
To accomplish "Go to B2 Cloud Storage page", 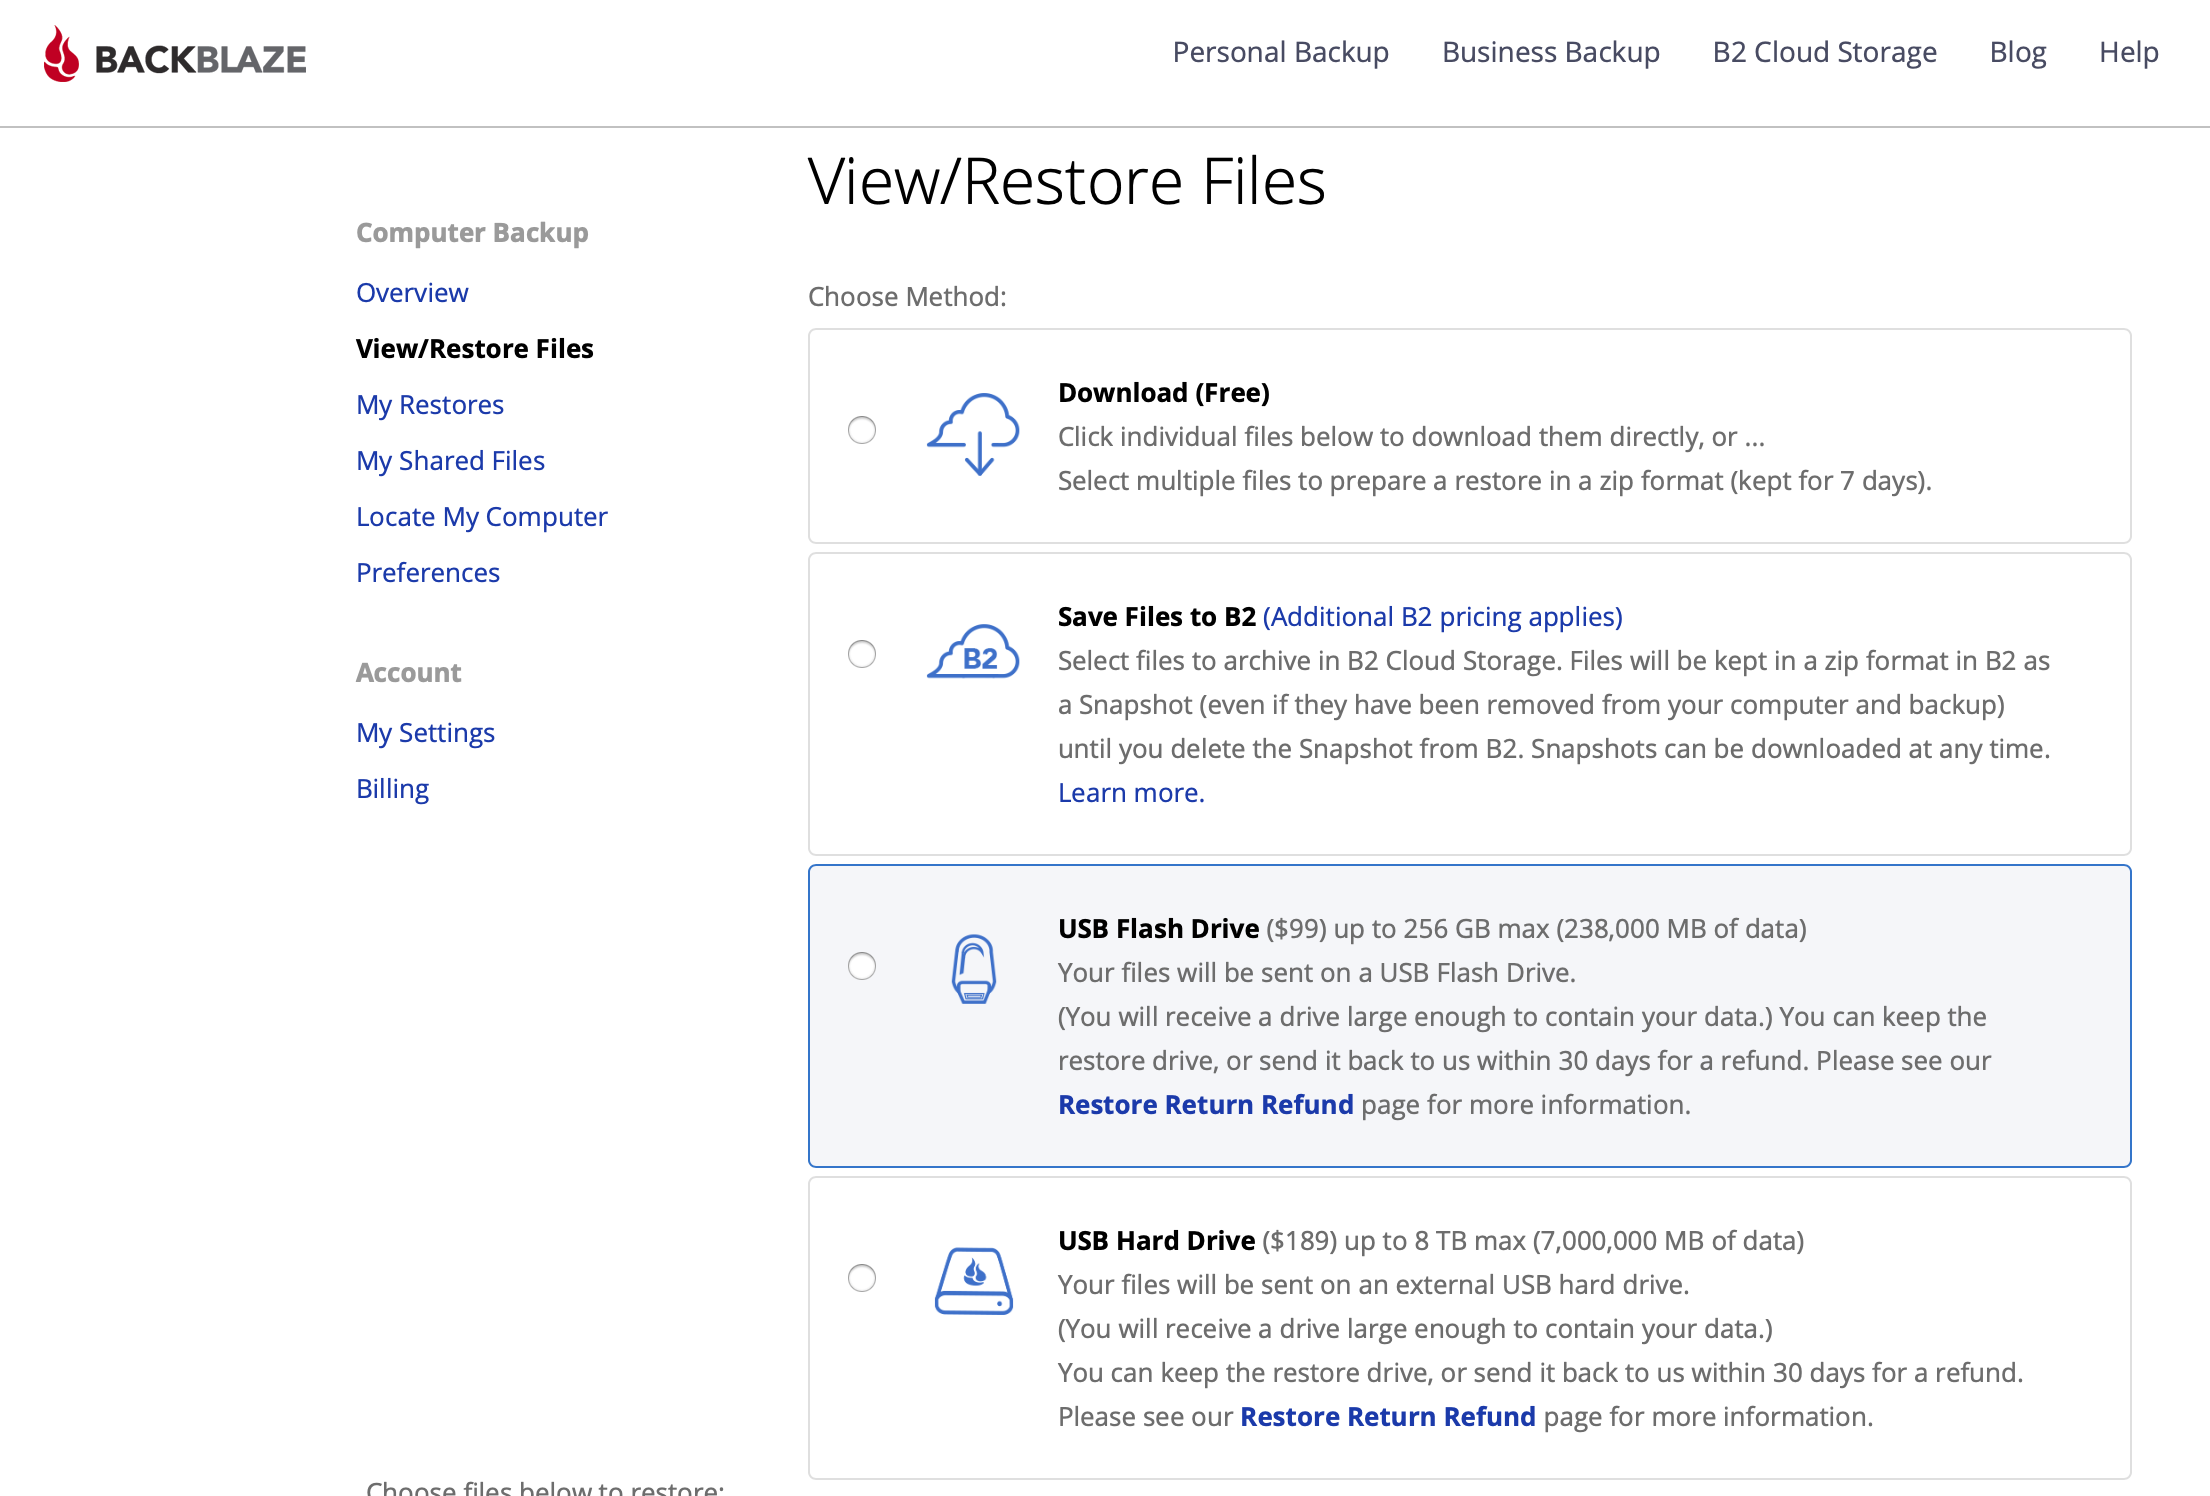I will tap(1824, 52).
